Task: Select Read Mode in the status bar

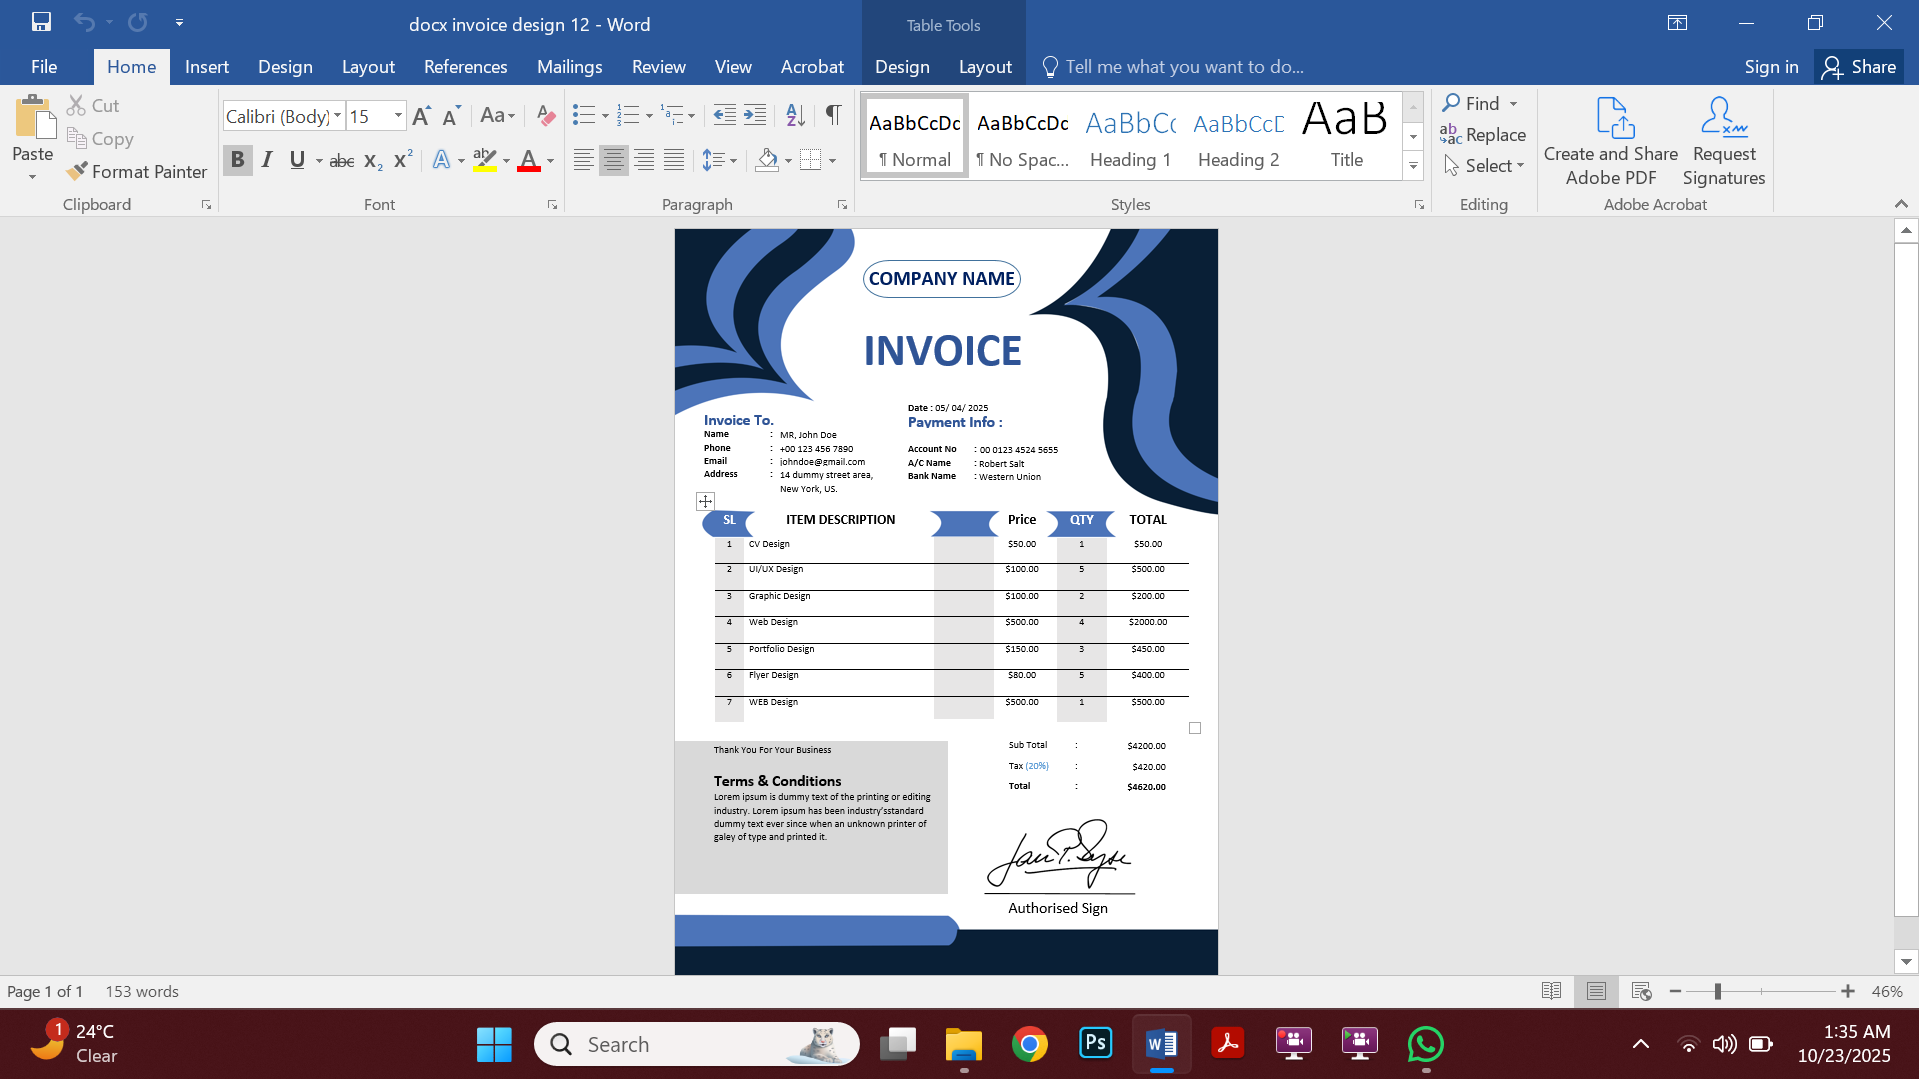Action: pyautogui.click(x=1551, y=991)
